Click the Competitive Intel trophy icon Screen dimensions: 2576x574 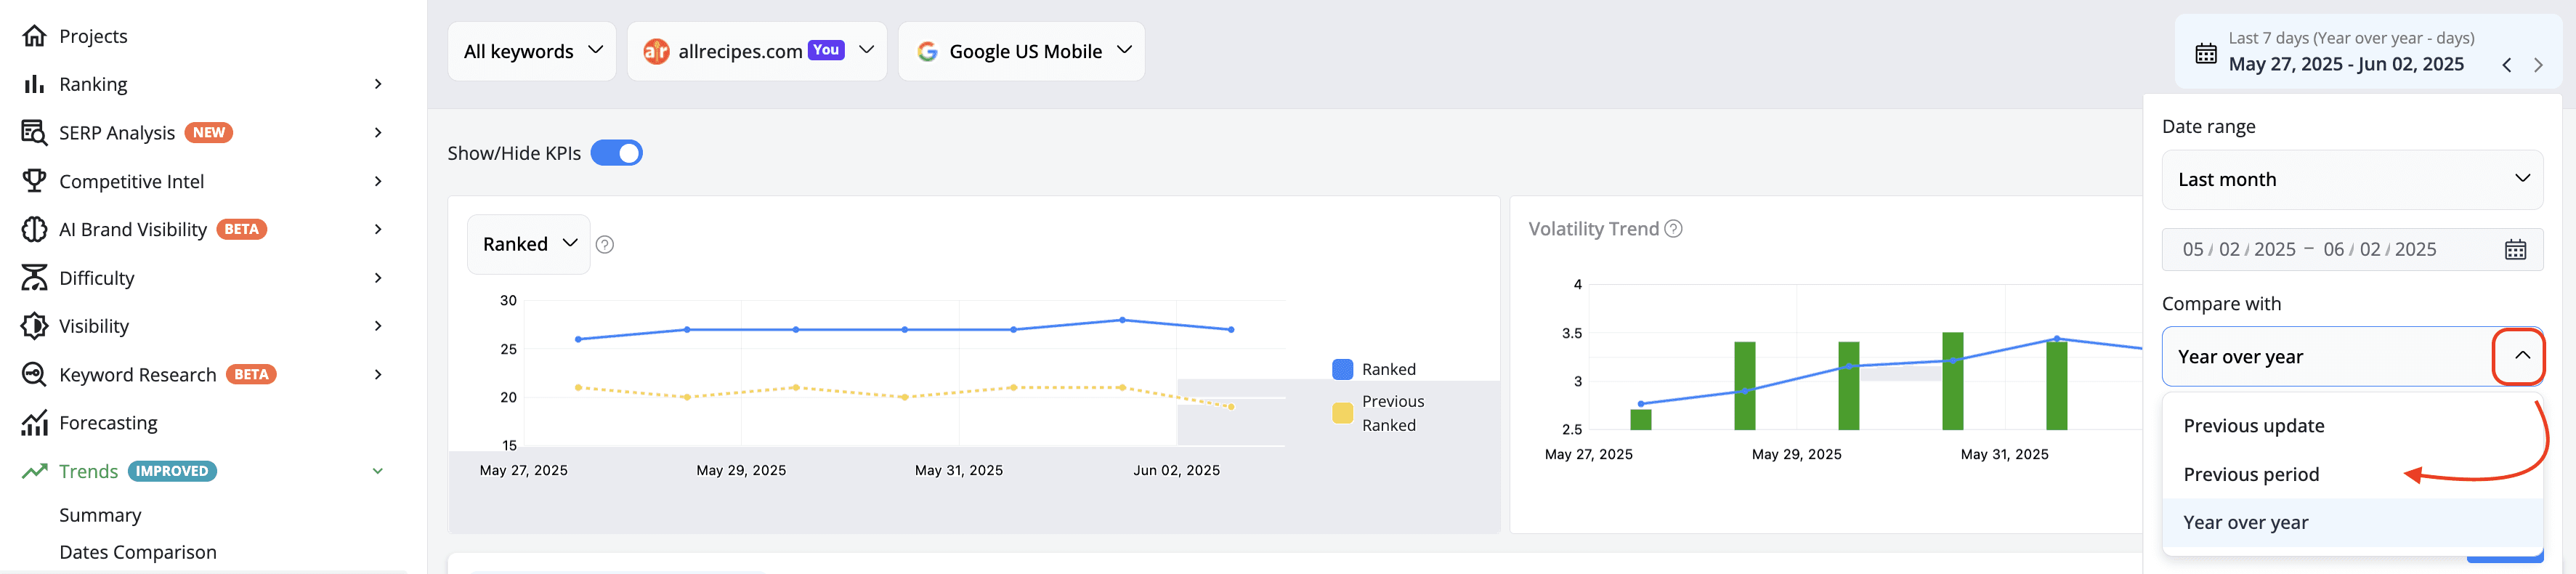pos(34,181)
